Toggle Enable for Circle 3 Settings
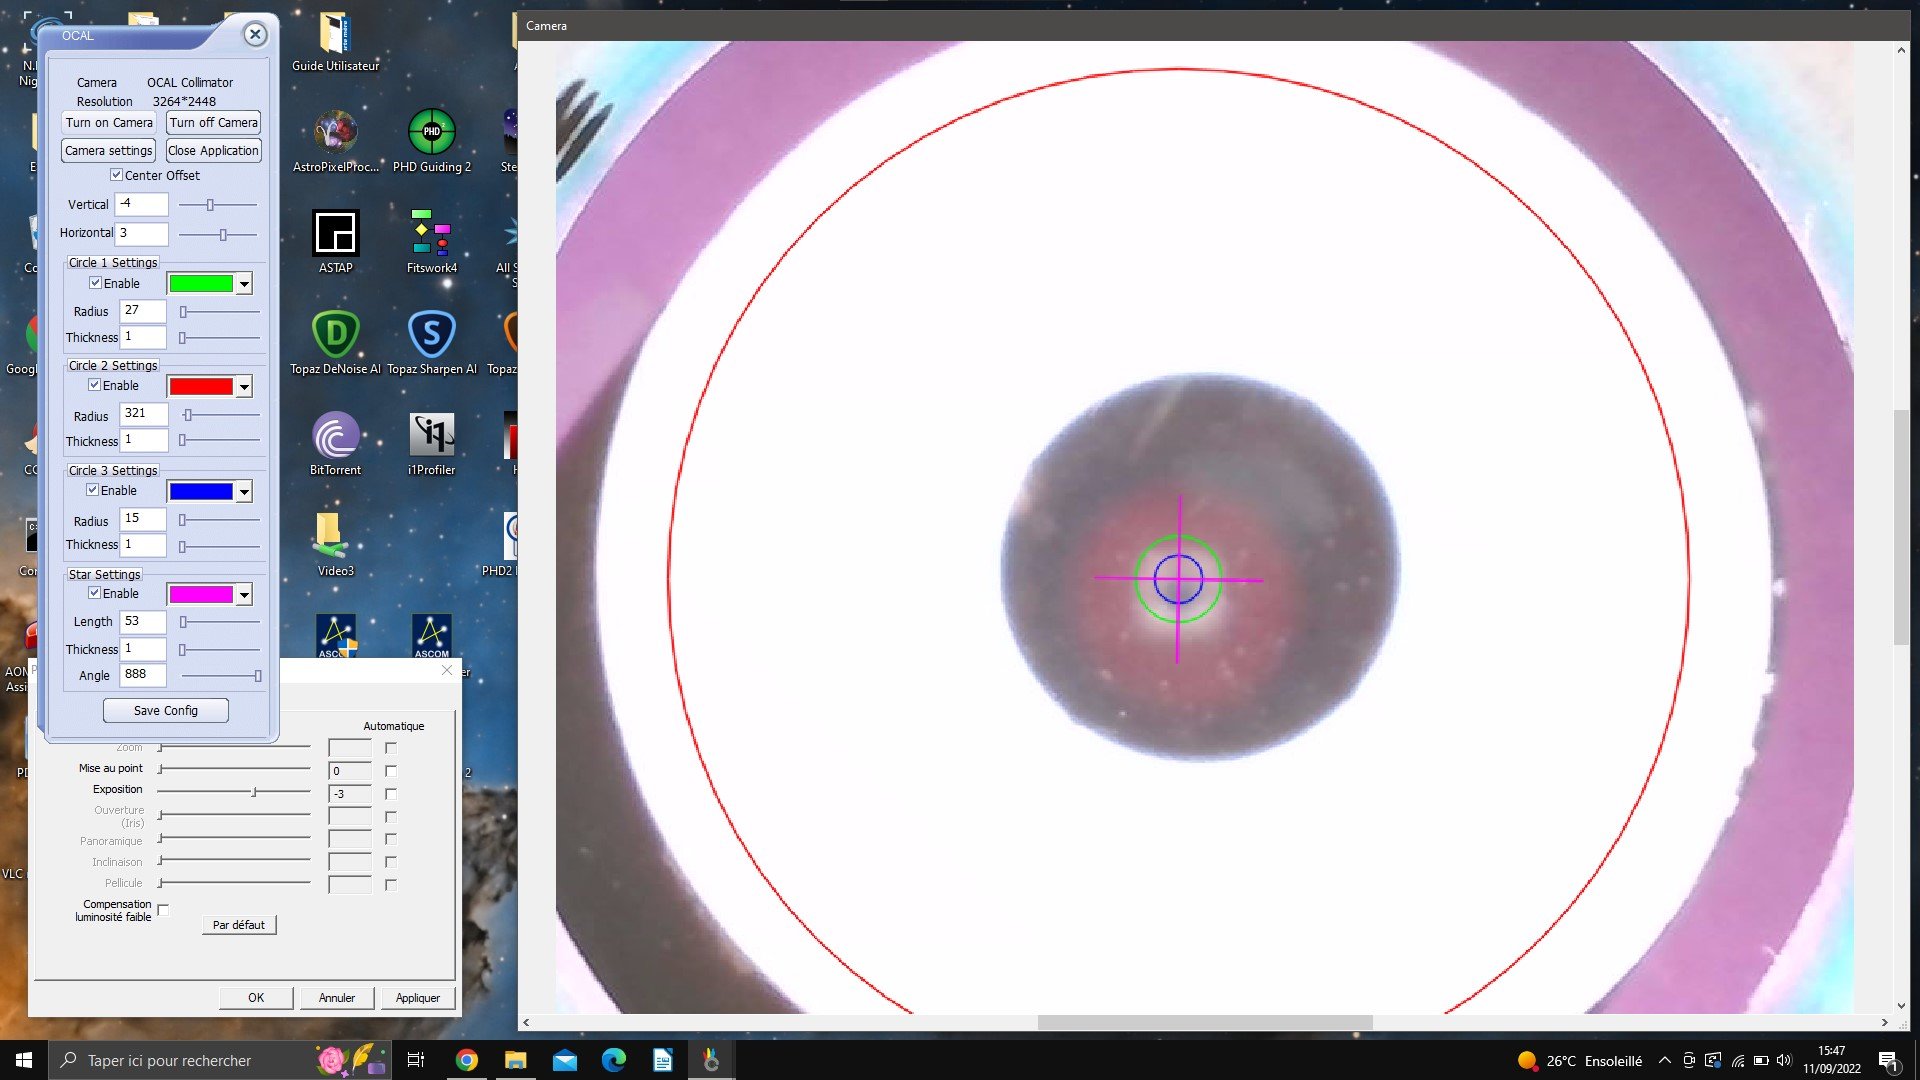 pyautogui.click(x=92, y=490)
